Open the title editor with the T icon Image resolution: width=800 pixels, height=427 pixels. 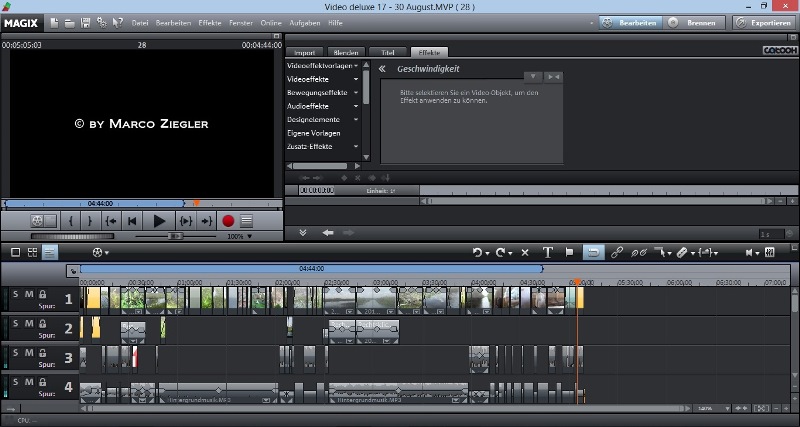coord(547,252)
